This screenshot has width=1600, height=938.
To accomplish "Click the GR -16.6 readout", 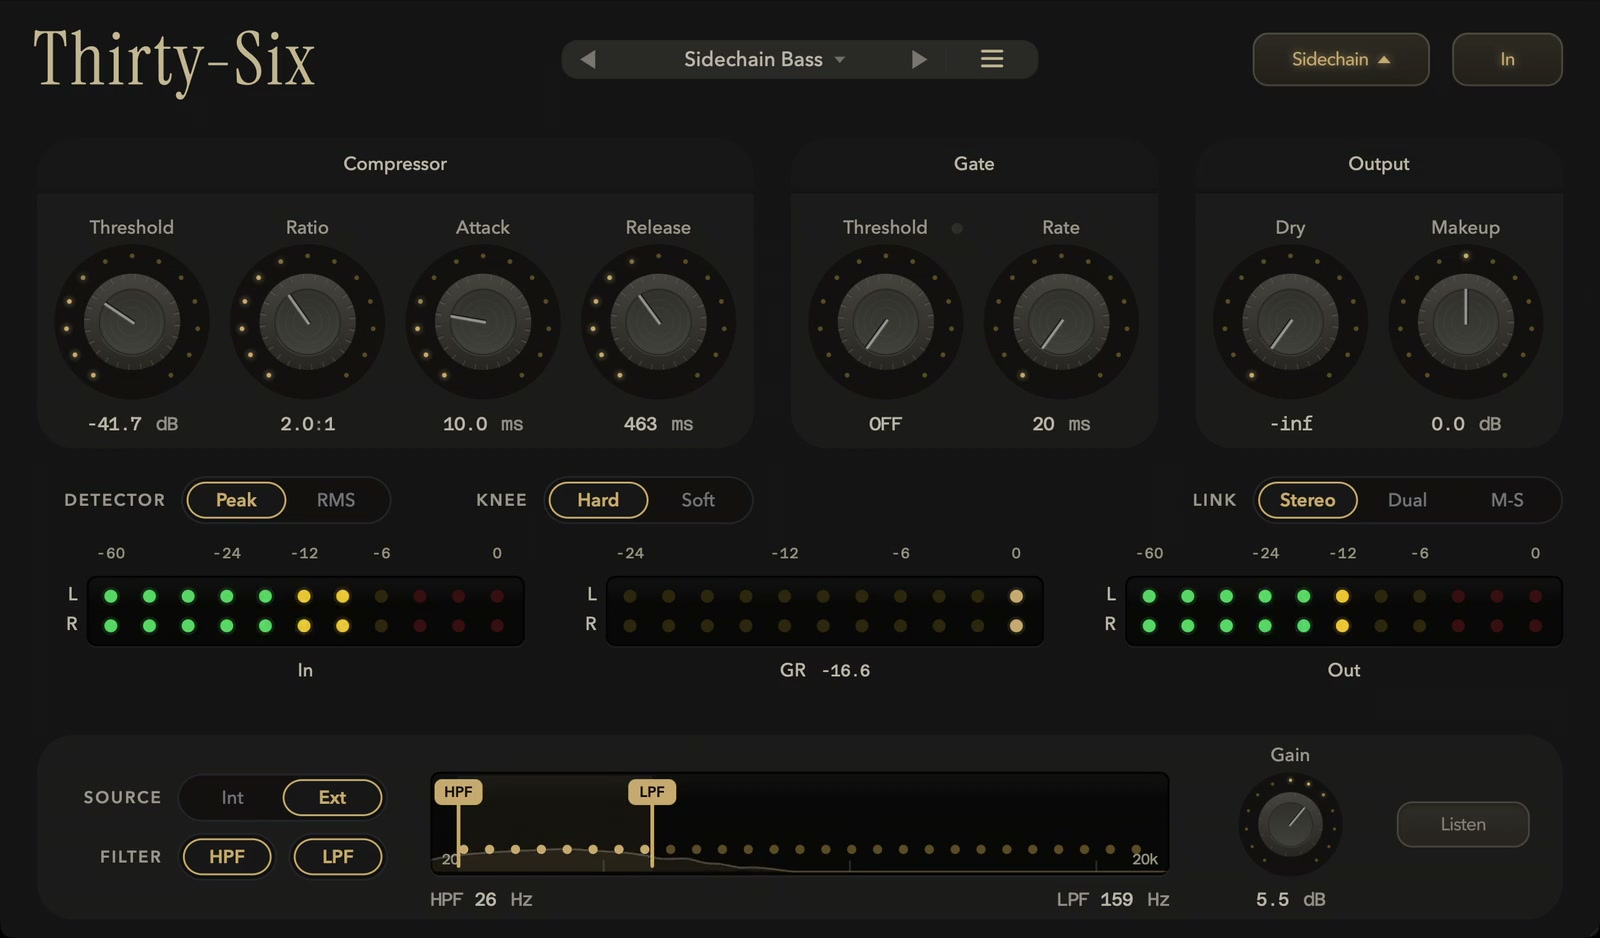I will point(825,671).
